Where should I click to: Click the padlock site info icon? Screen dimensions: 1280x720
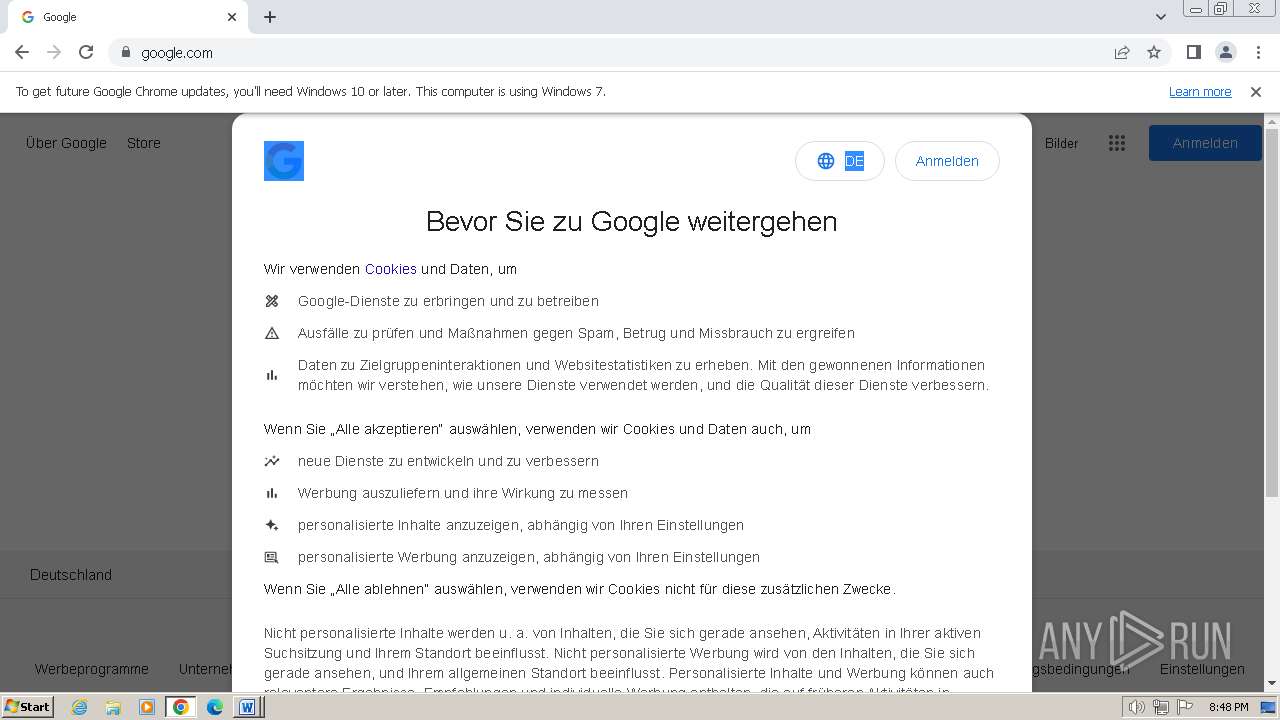click(125, 52)
